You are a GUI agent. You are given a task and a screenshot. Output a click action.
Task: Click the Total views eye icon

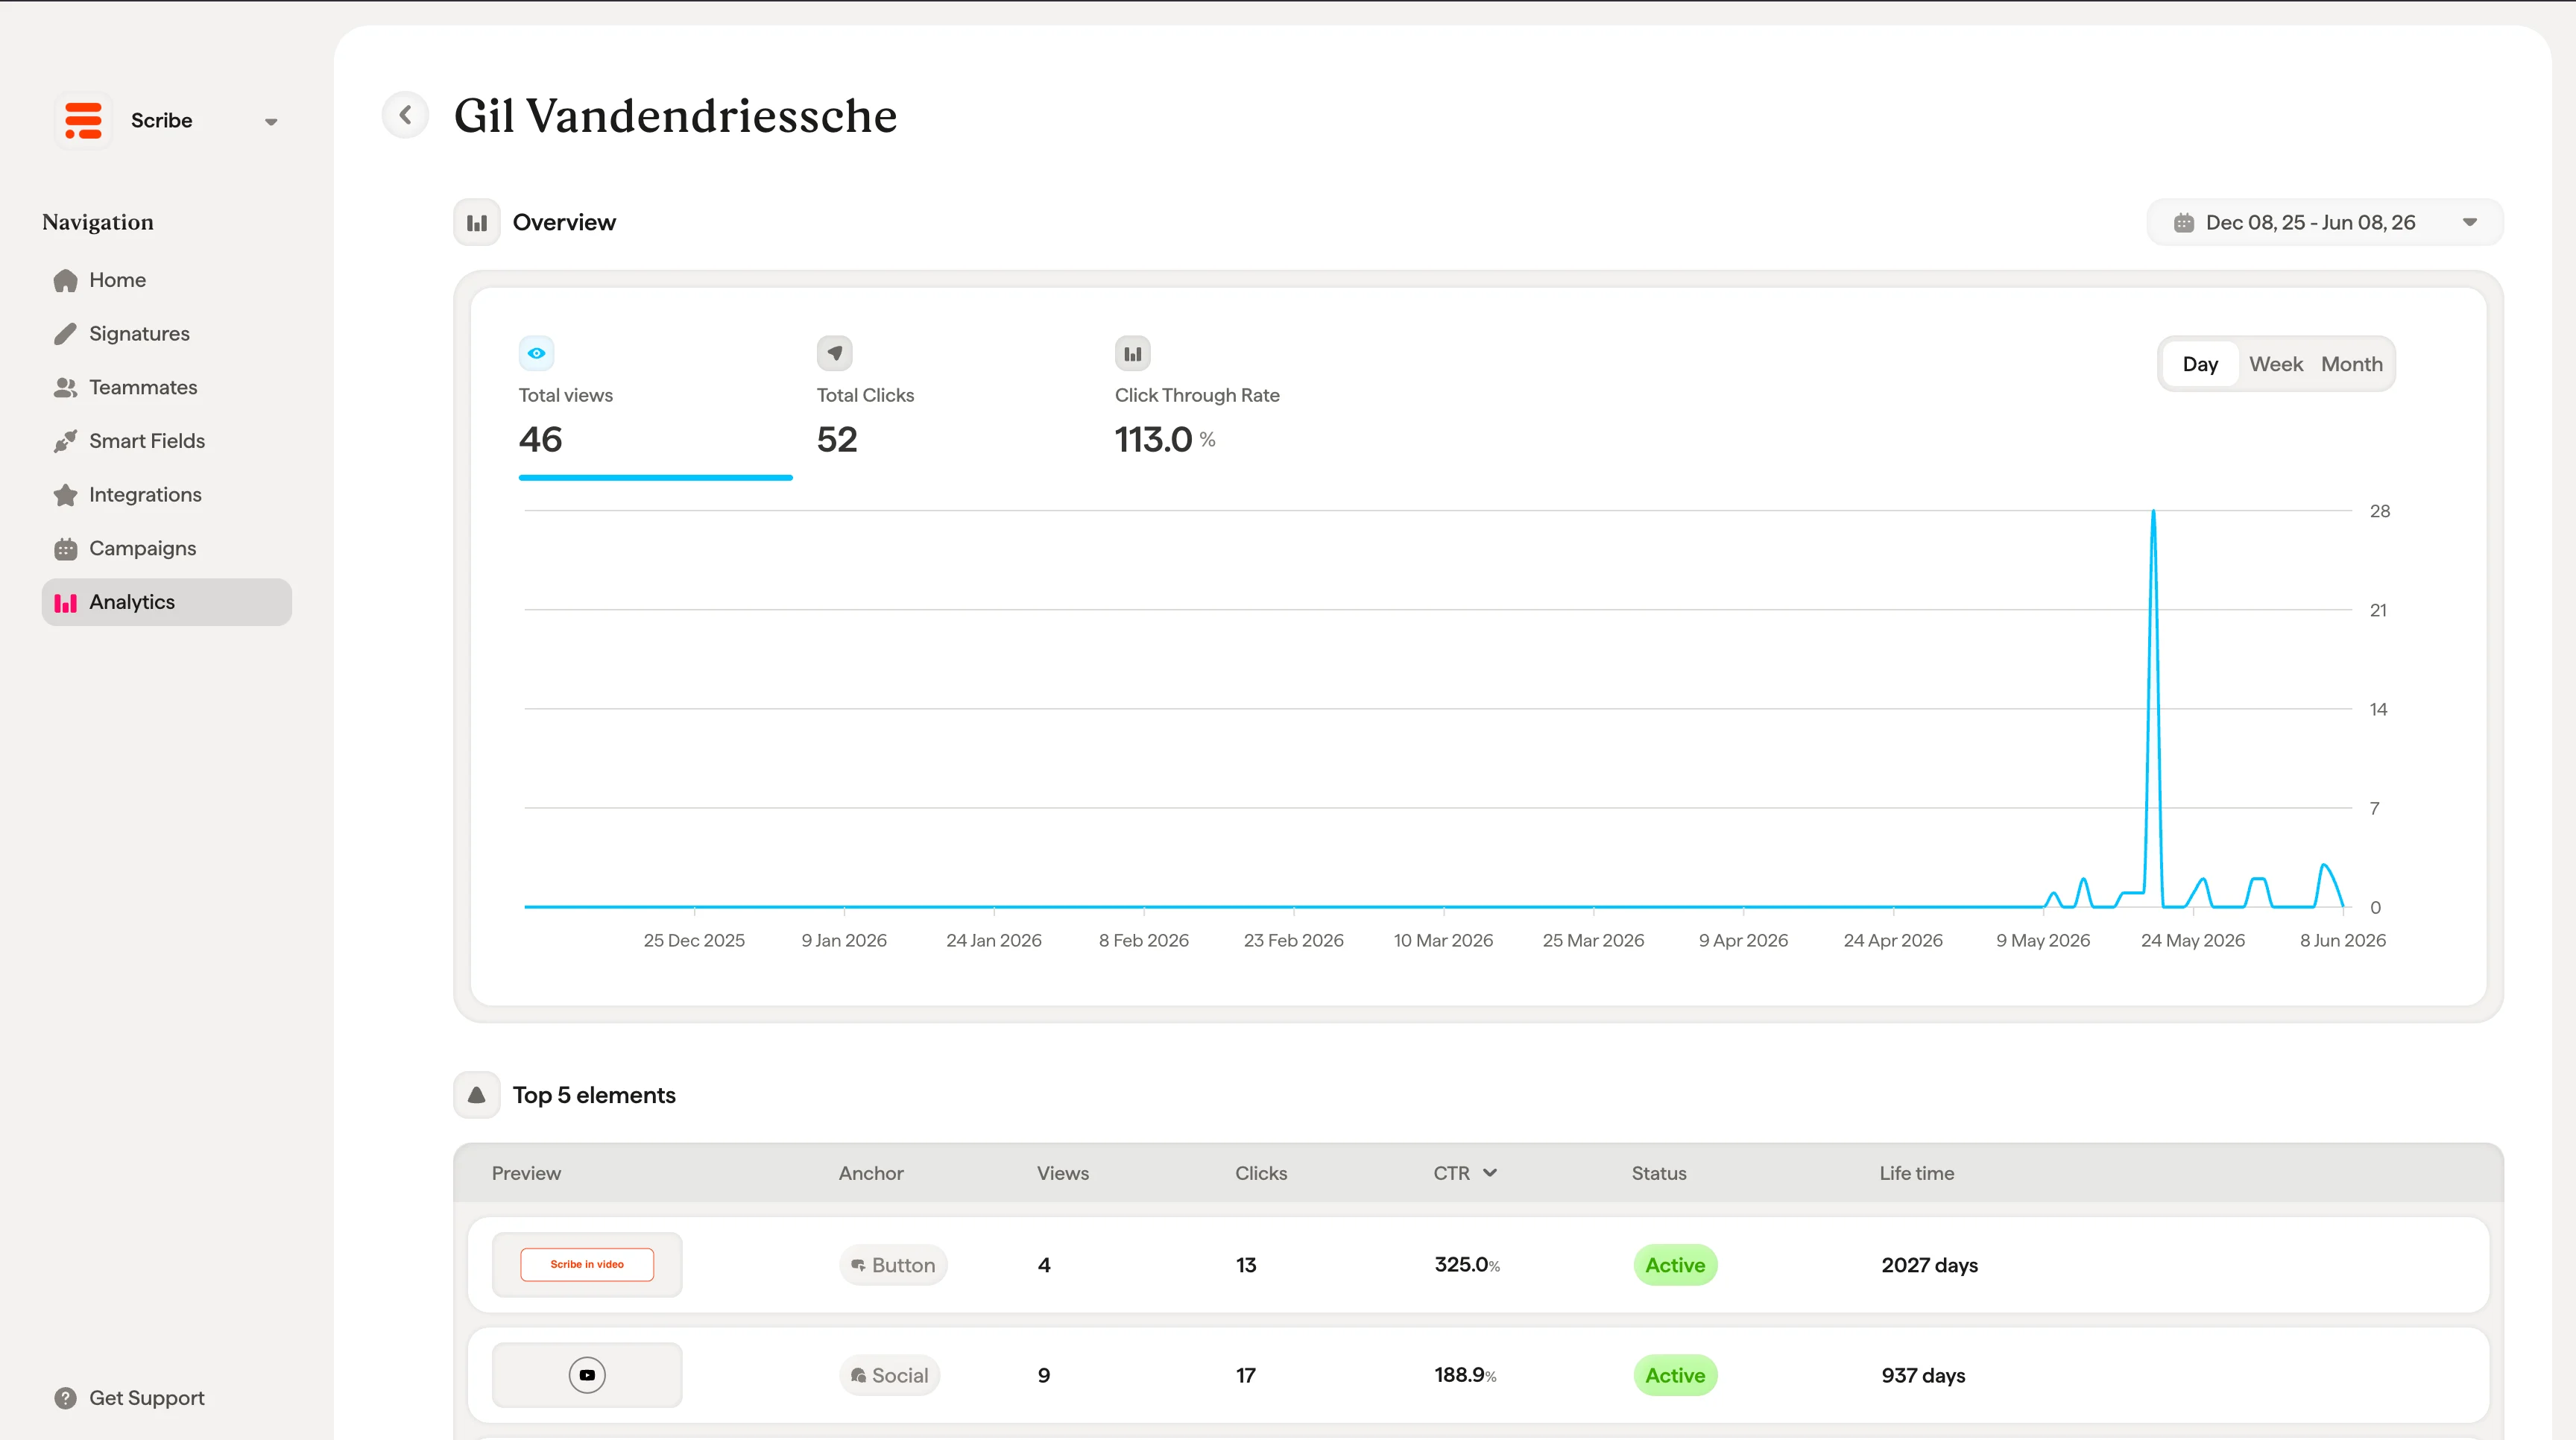pyautogui.click(x=536, y=353)
